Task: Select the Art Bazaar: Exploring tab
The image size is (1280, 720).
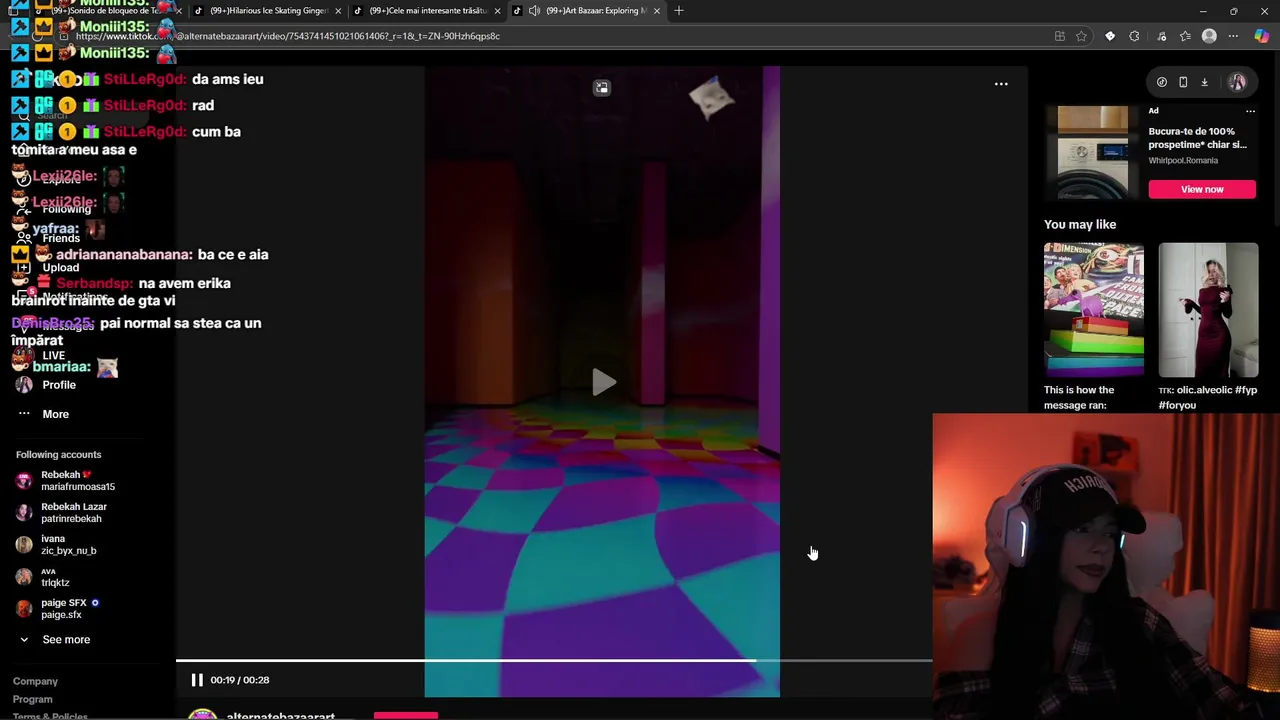Action: [585, 11]
